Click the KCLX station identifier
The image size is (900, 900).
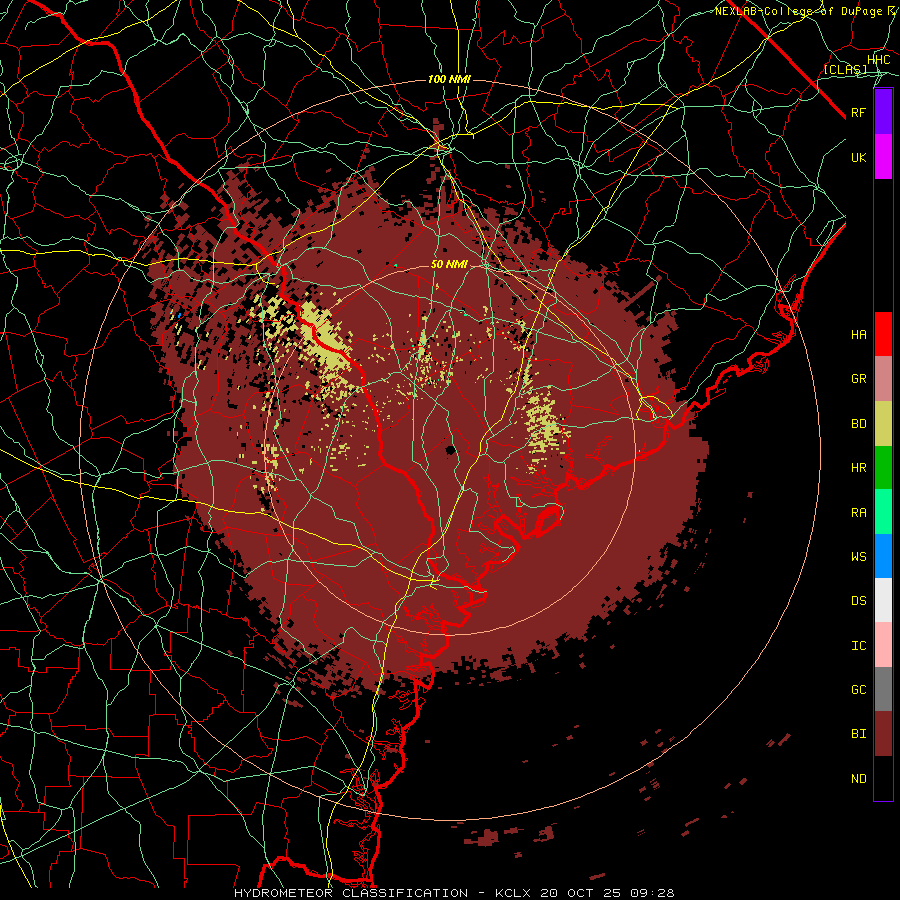pyautogui.click(x=513, y=893)
